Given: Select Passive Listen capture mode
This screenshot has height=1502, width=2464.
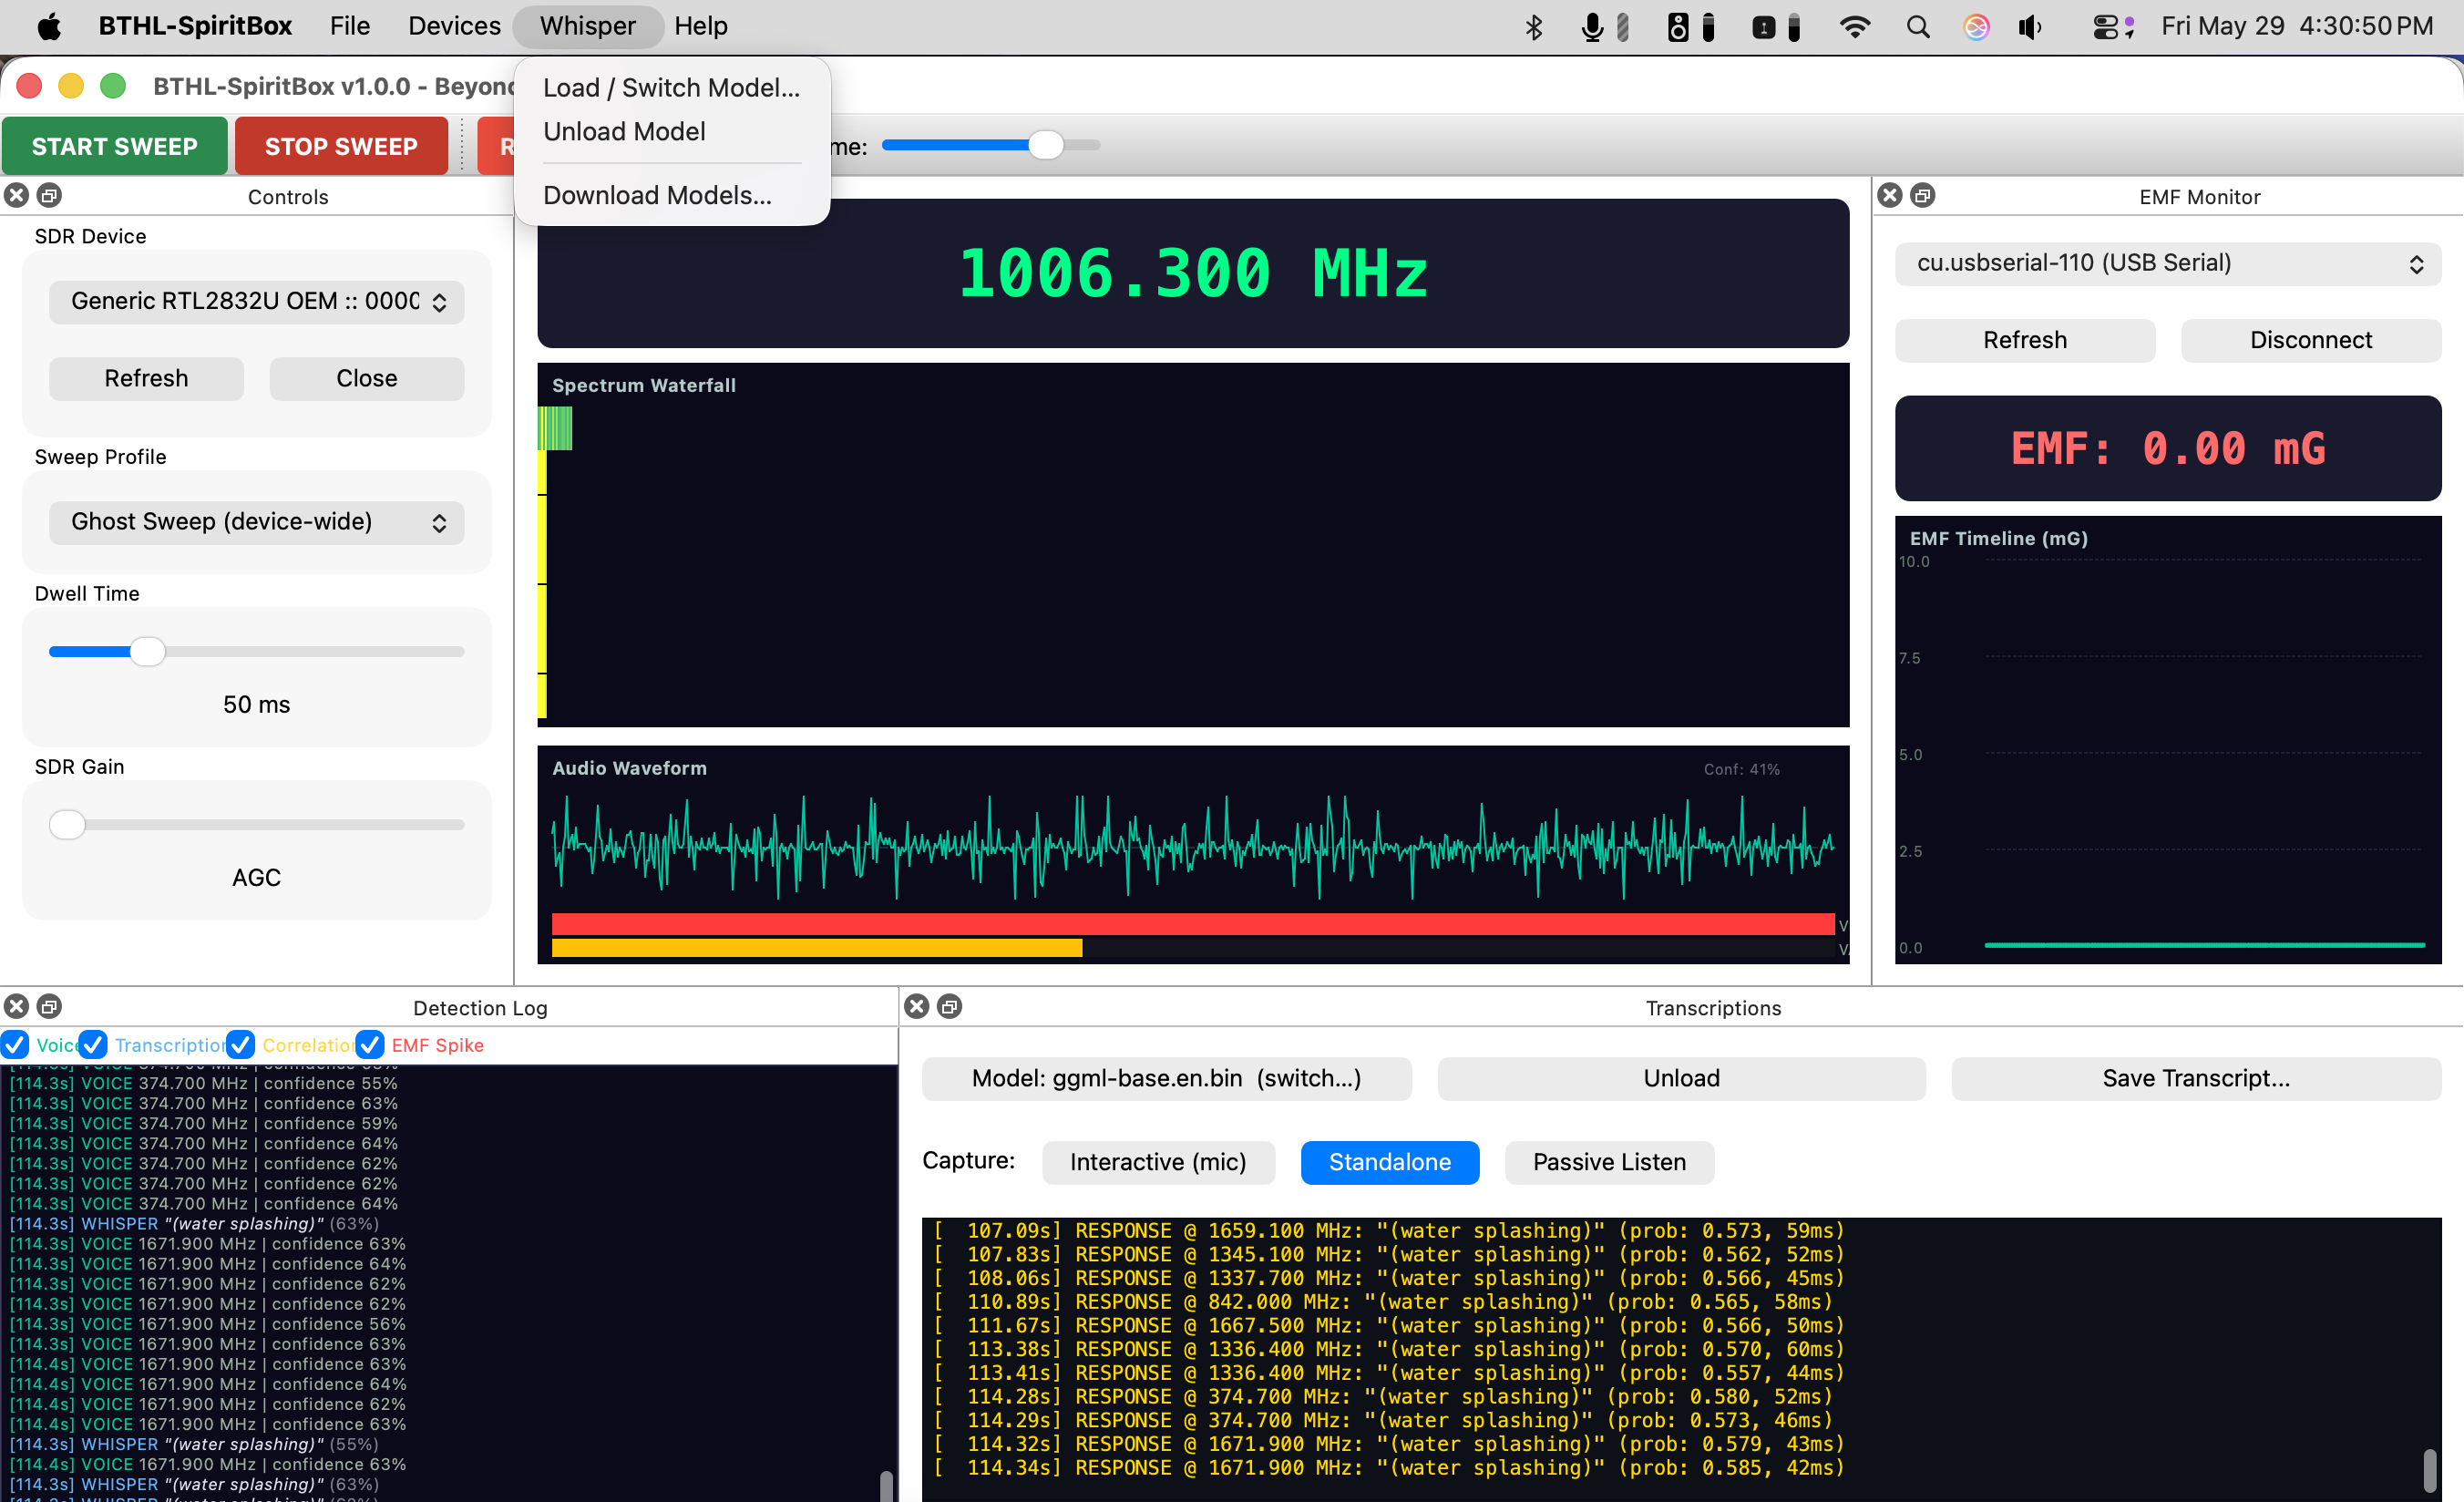Looking at the screenshot, I should (x=1609, y=1162).
